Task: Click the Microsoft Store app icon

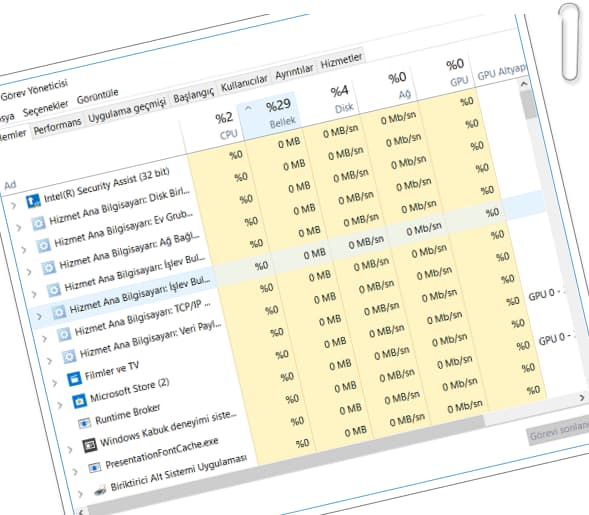Action: tap(79, 401)
